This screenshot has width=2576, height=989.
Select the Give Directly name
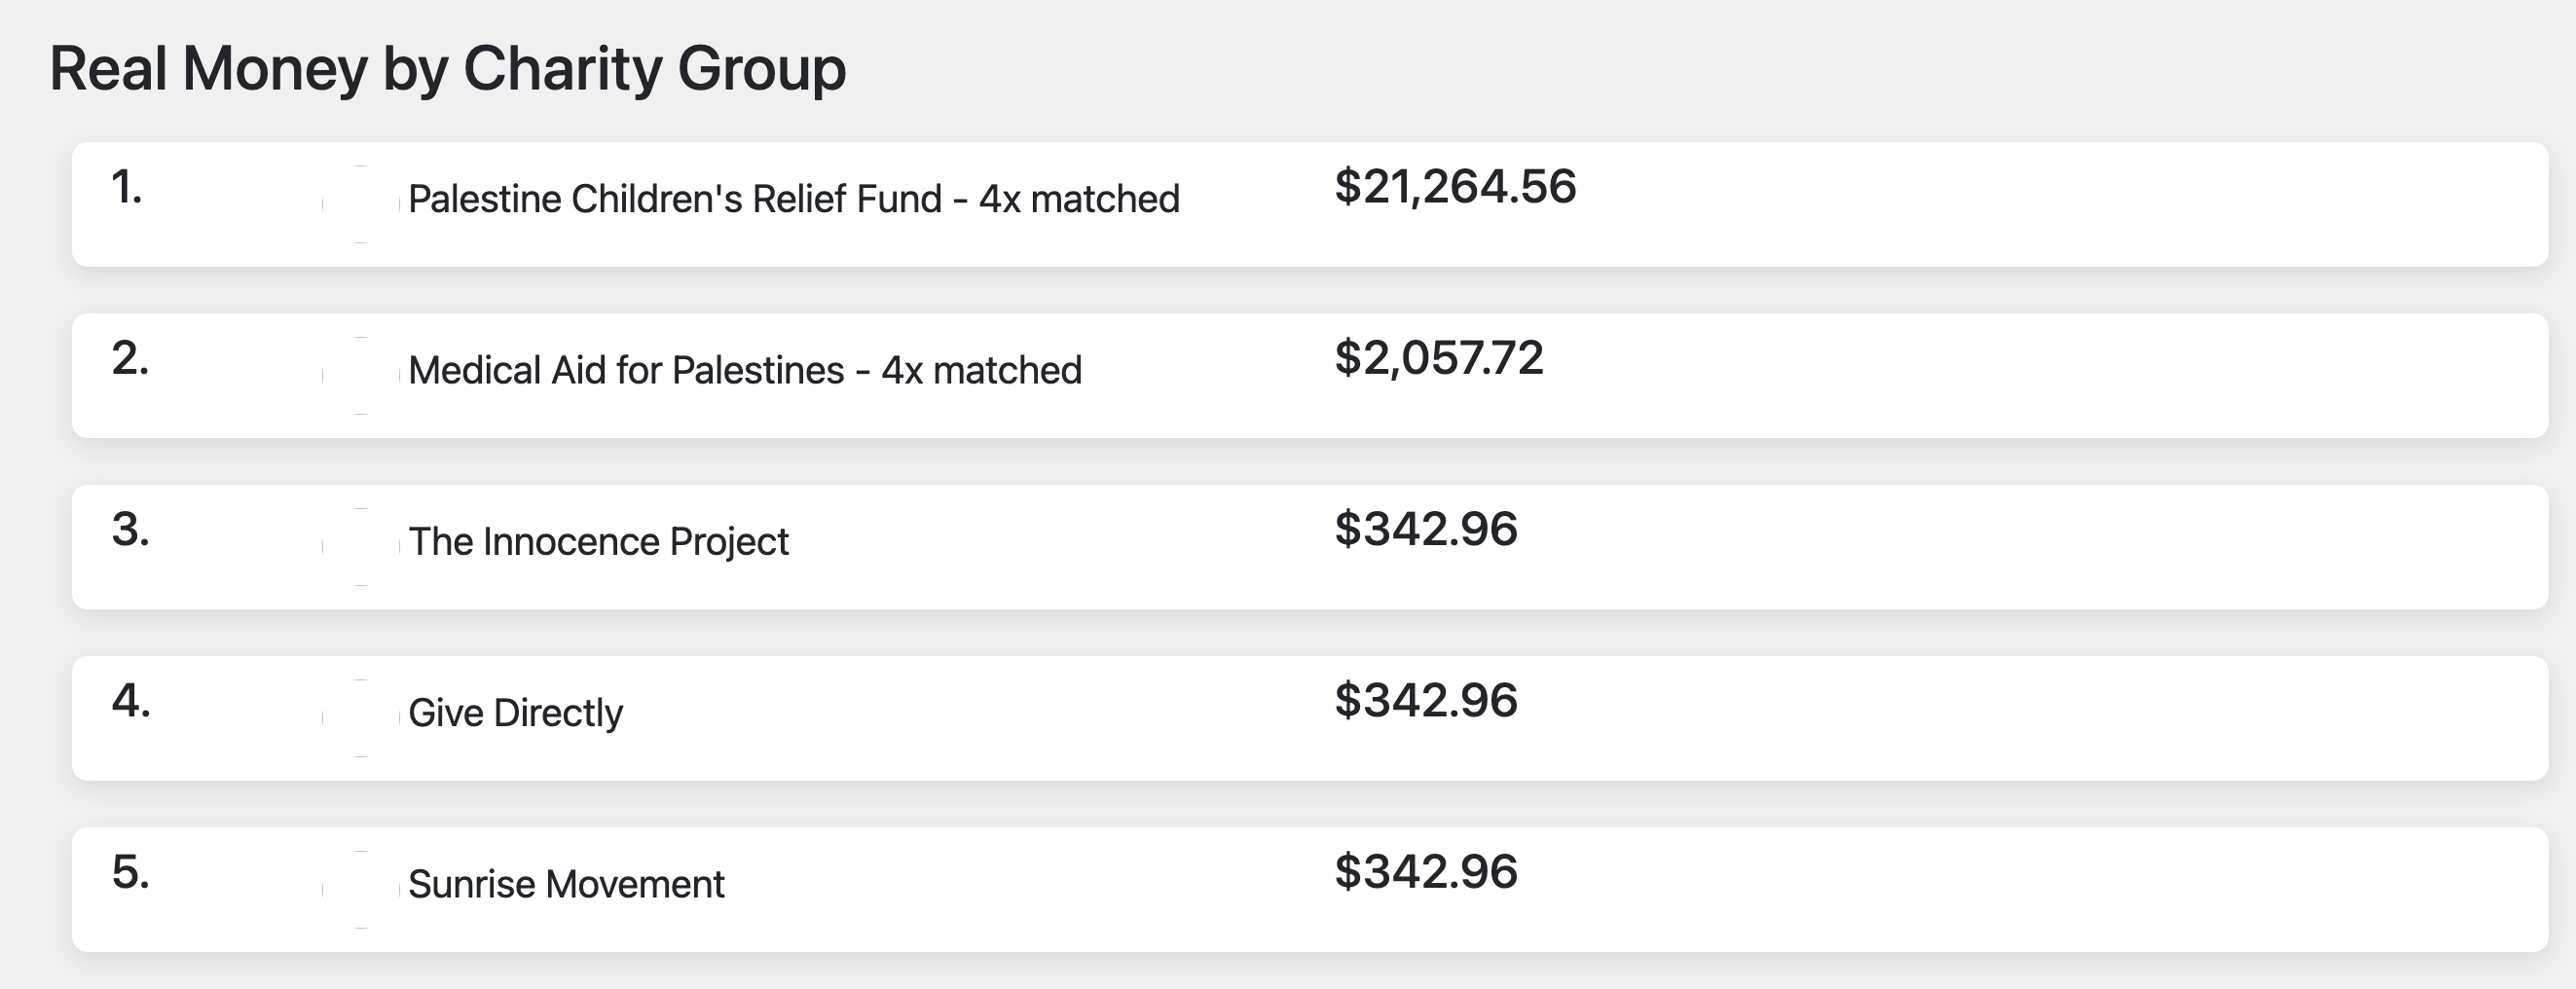click(x=515, y=713)
